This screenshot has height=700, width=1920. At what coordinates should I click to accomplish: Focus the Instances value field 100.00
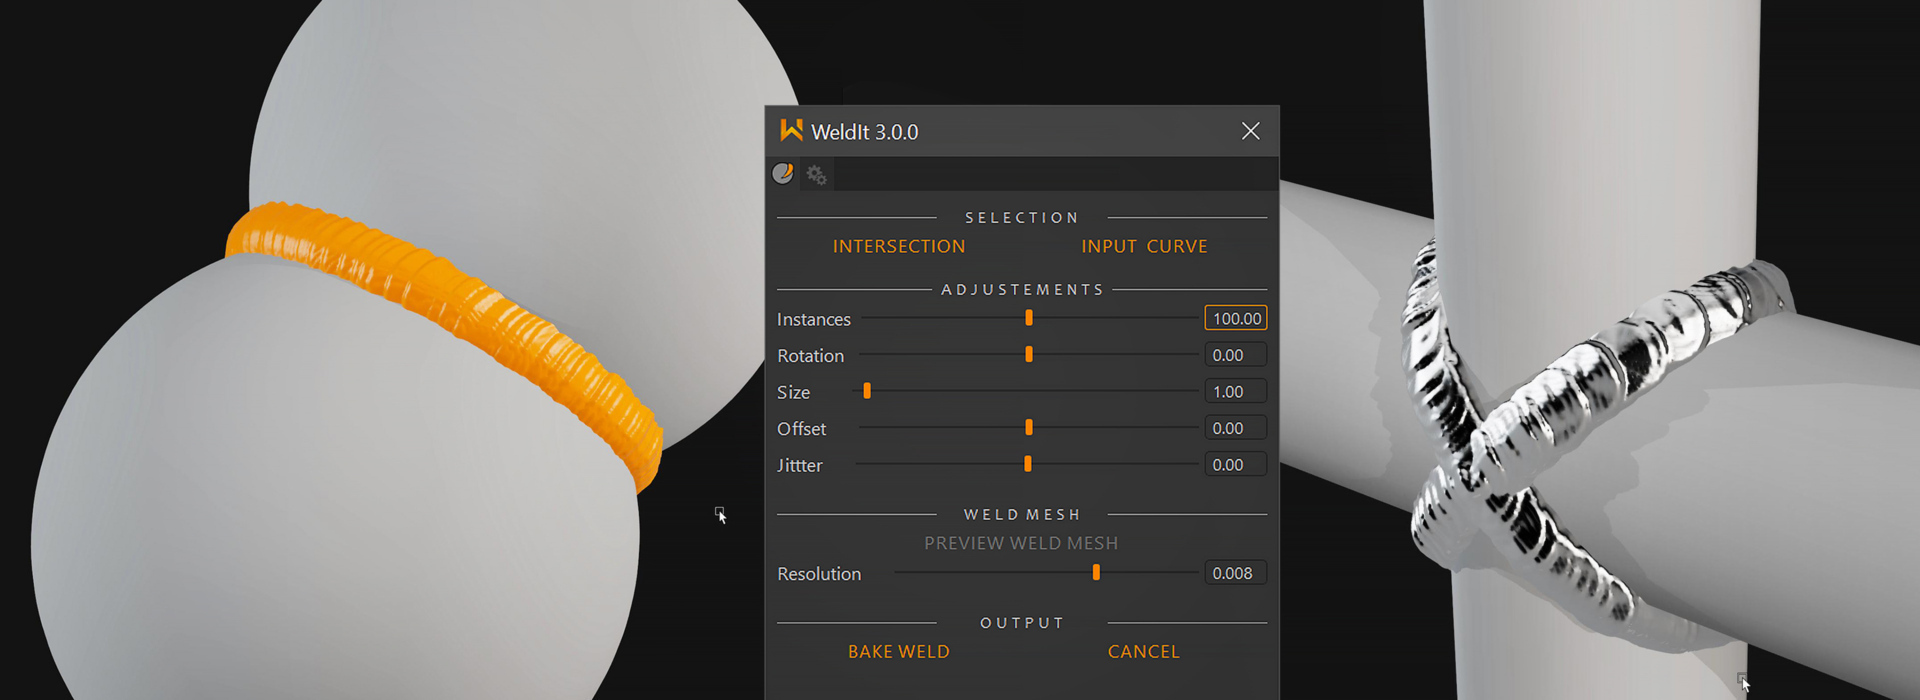pos(1236,318)
